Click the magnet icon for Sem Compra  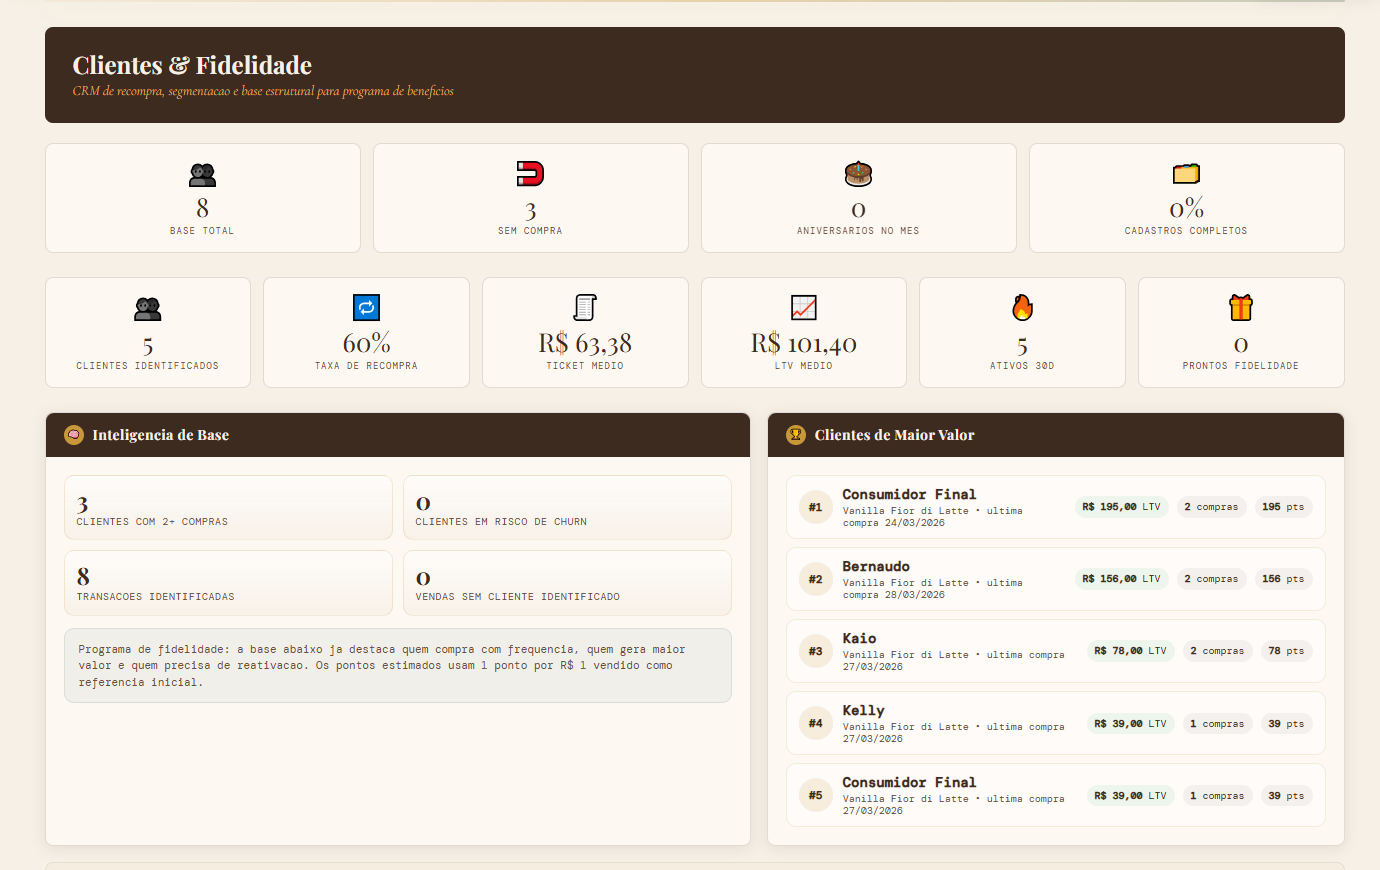click(530, 174)
